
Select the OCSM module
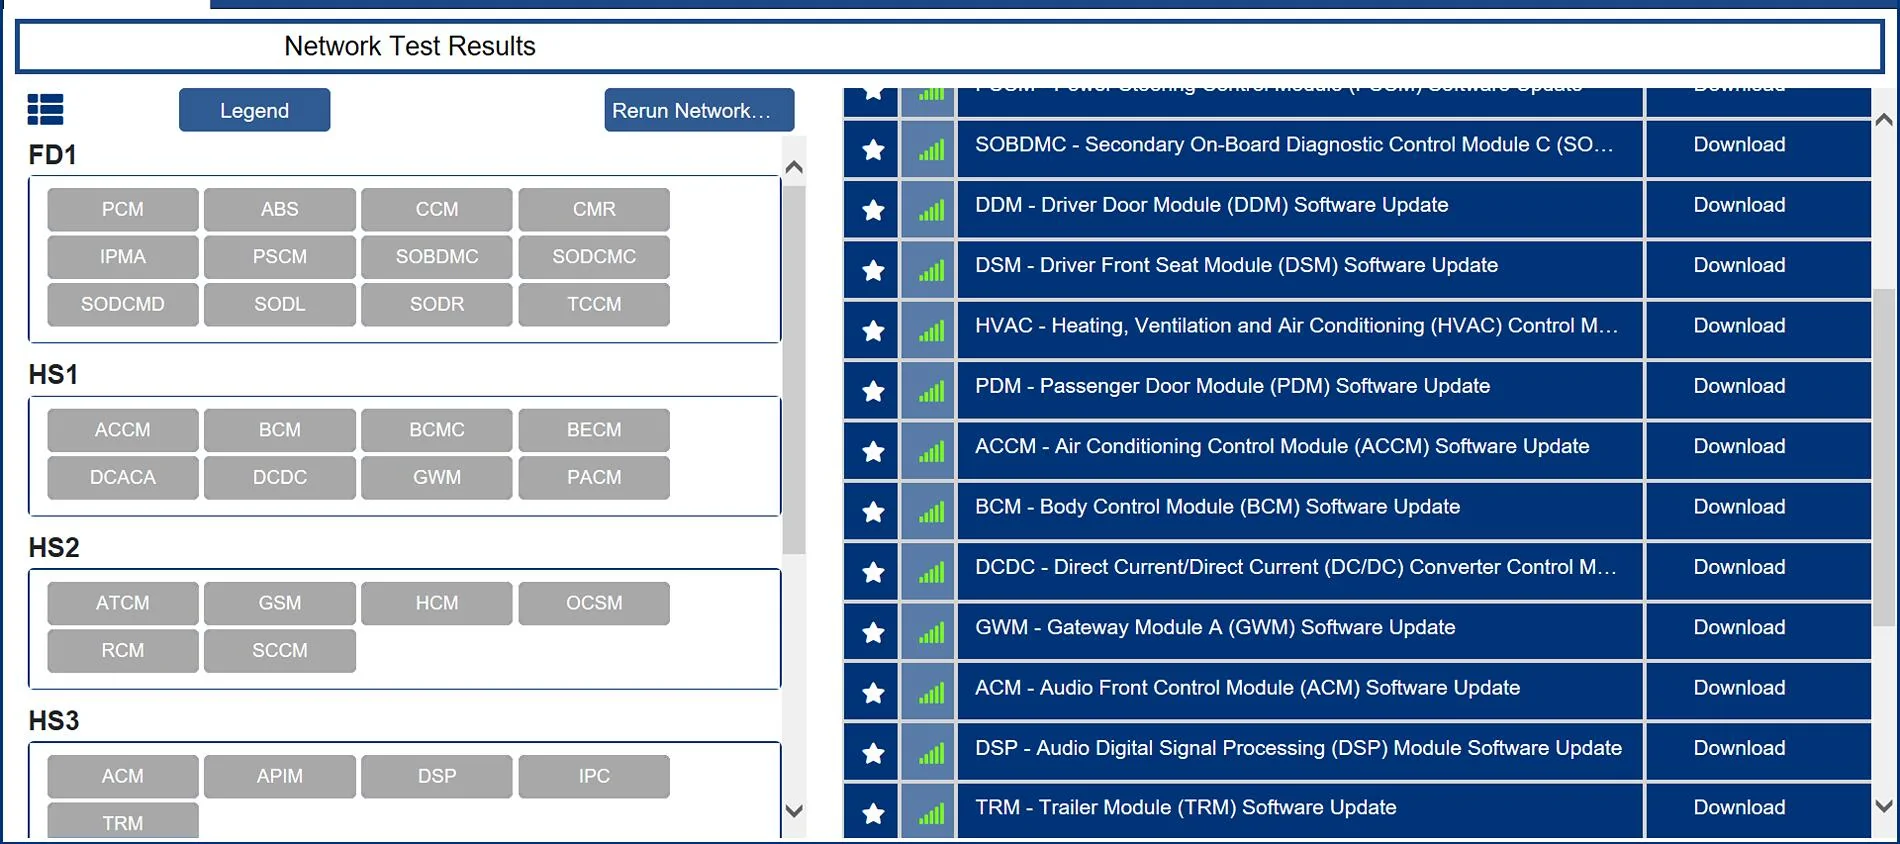pos(594,603)
